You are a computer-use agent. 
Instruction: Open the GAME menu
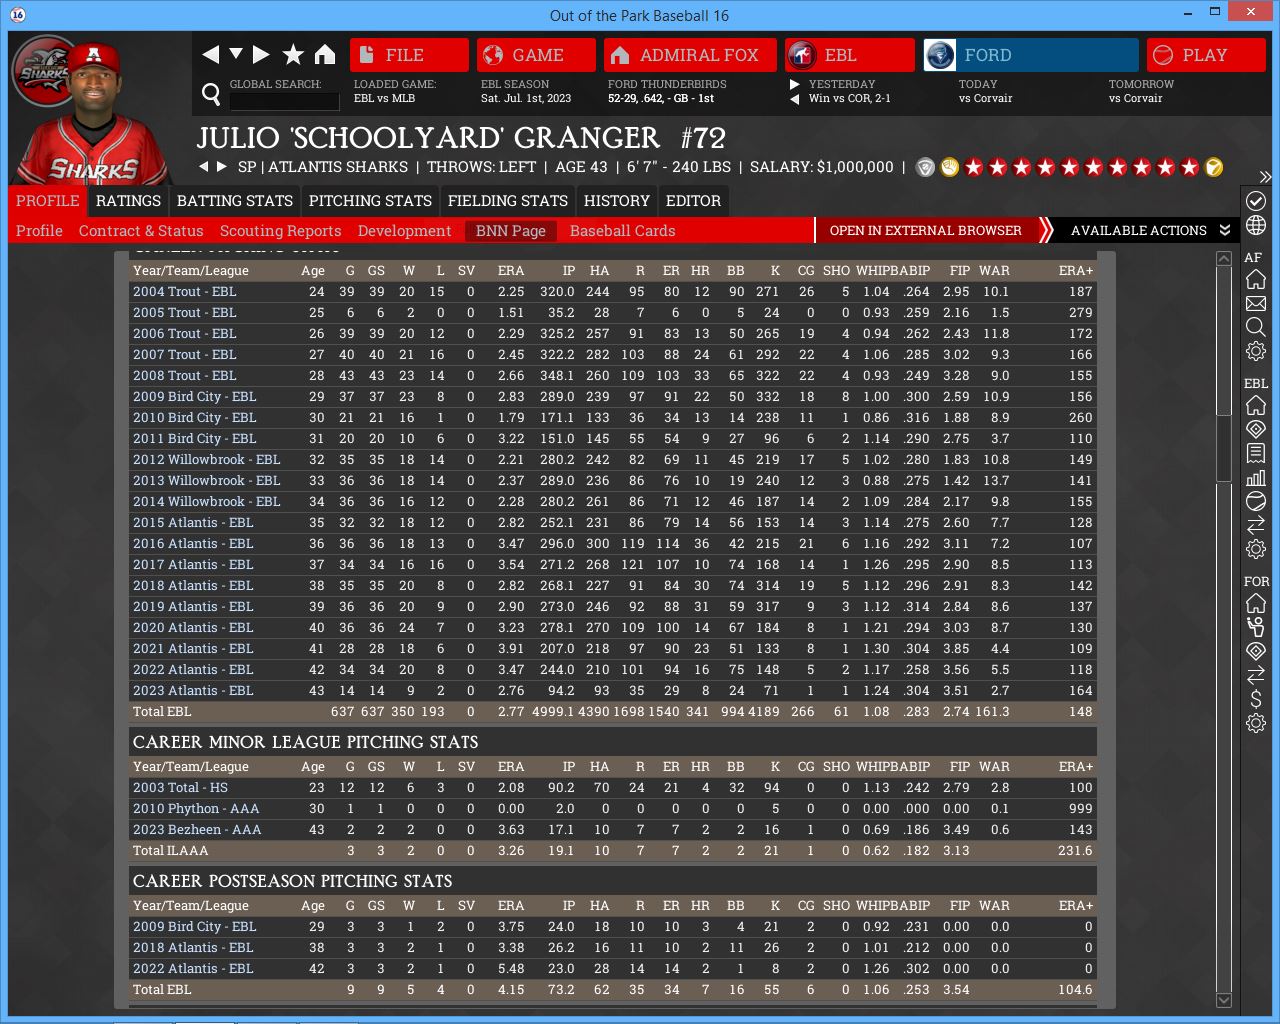(x=536, y=55)
